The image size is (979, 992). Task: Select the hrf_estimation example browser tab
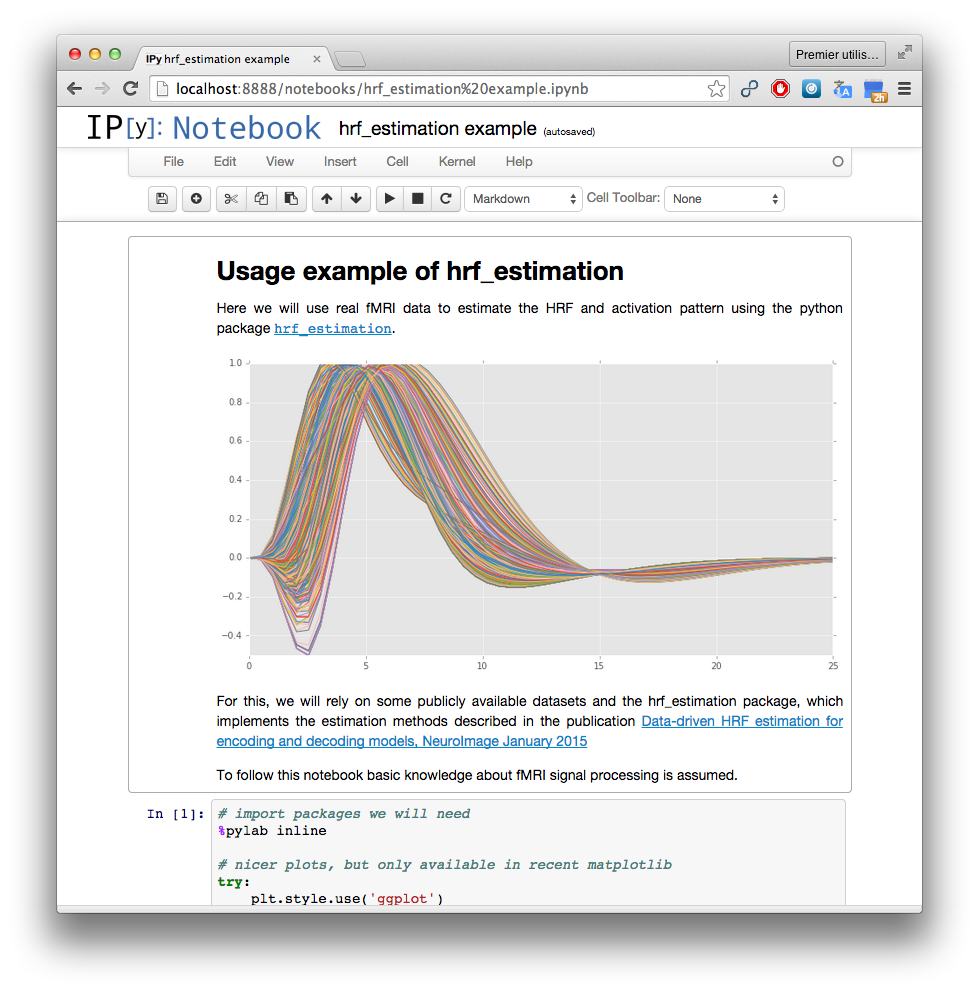[x=231, y=59]
